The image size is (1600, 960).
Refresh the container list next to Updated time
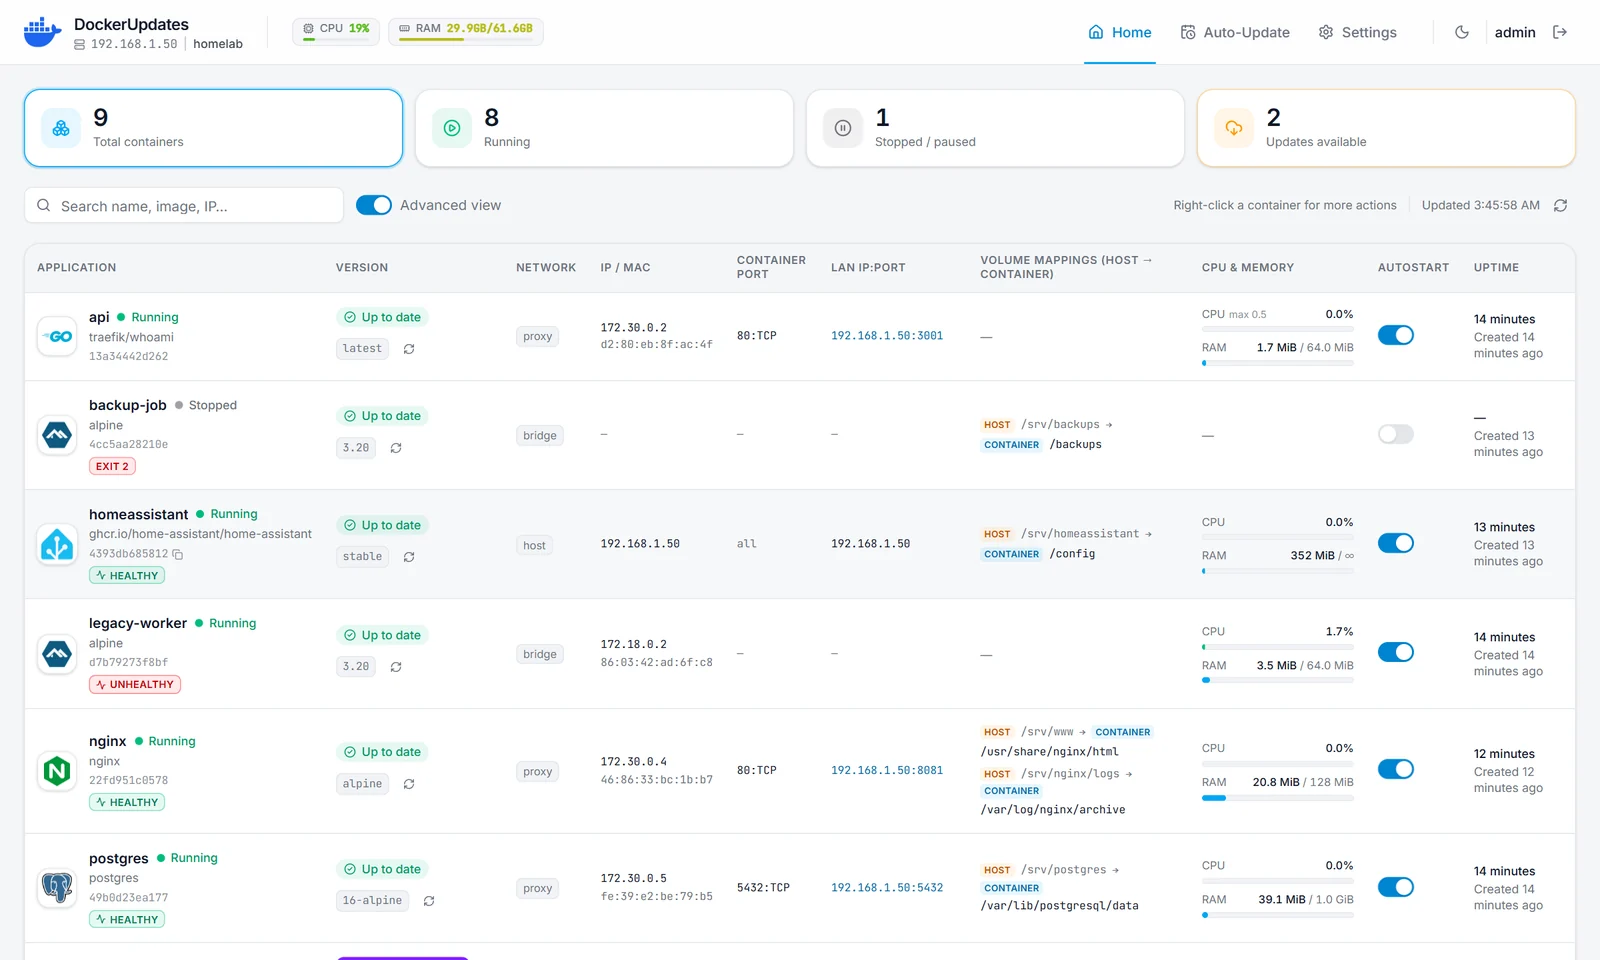[x=1560, y=205]
